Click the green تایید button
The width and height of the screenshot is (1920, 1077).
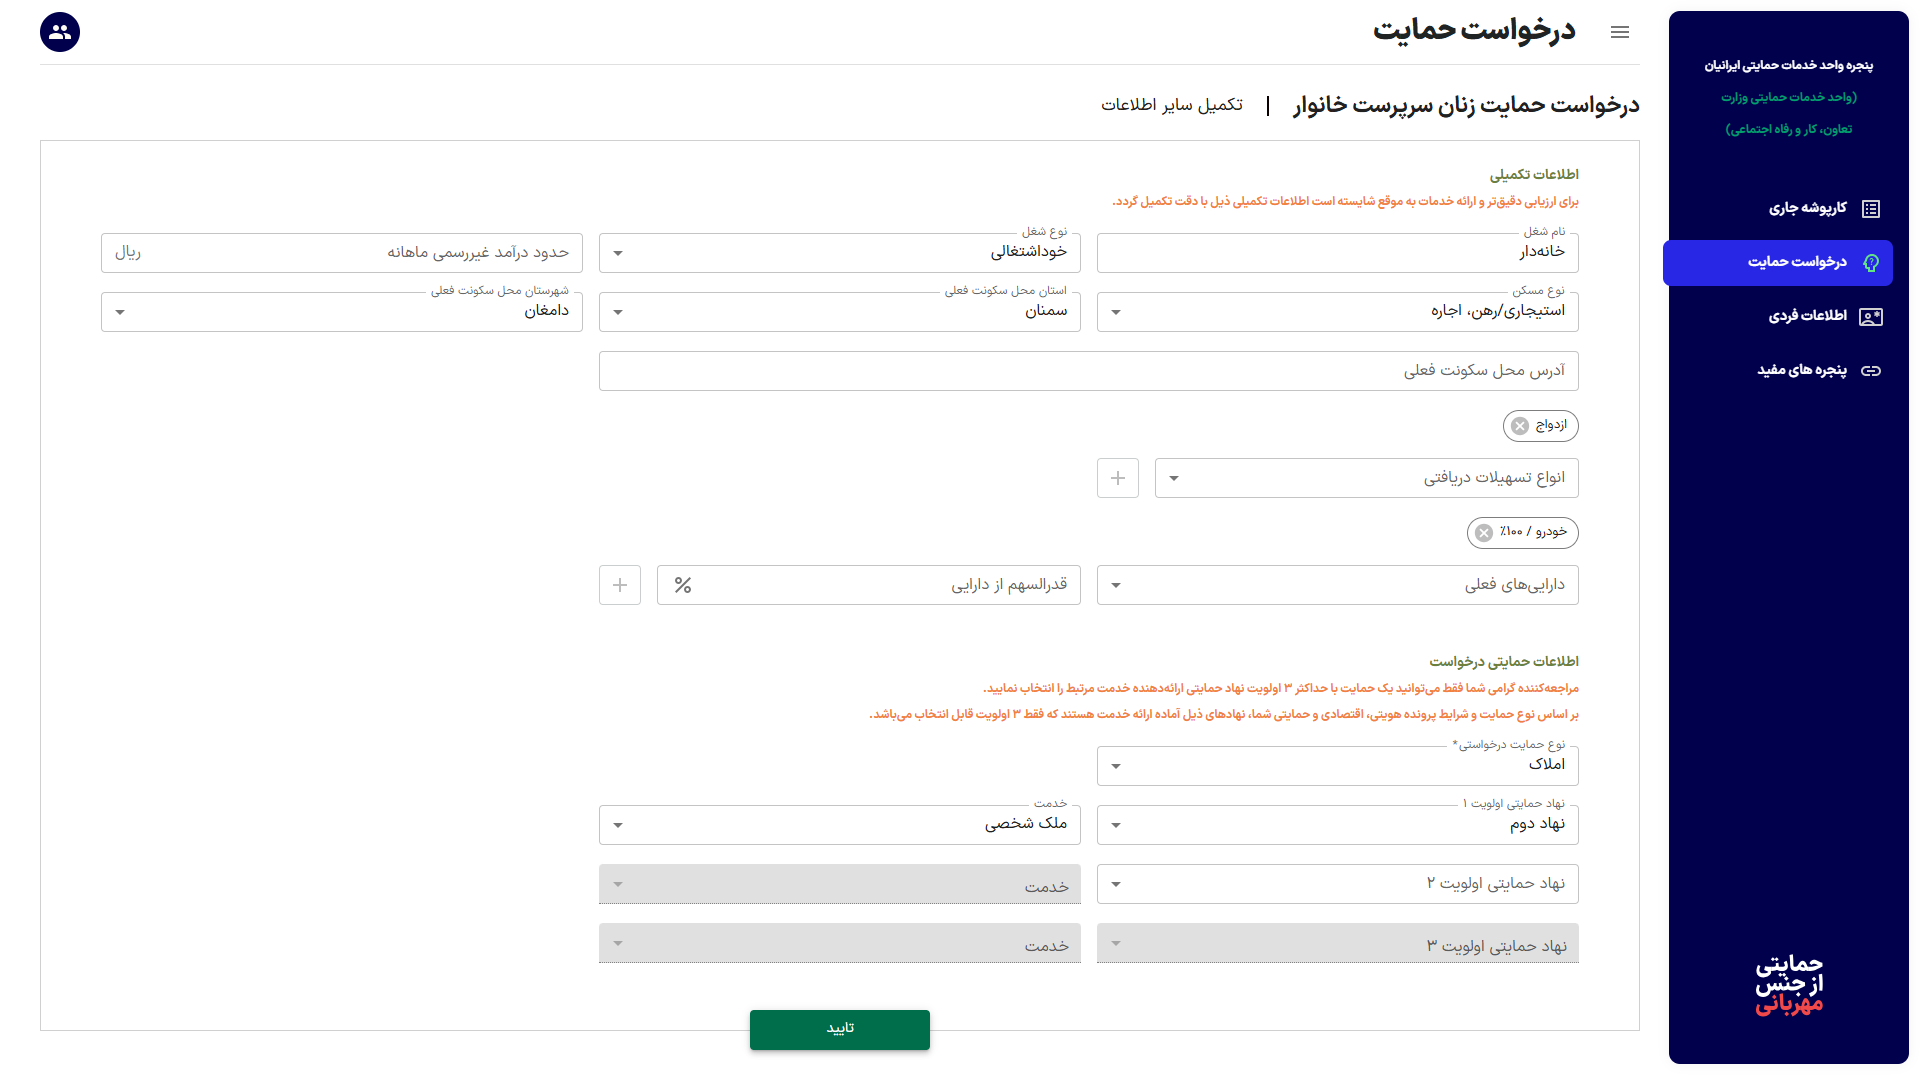840,1029
